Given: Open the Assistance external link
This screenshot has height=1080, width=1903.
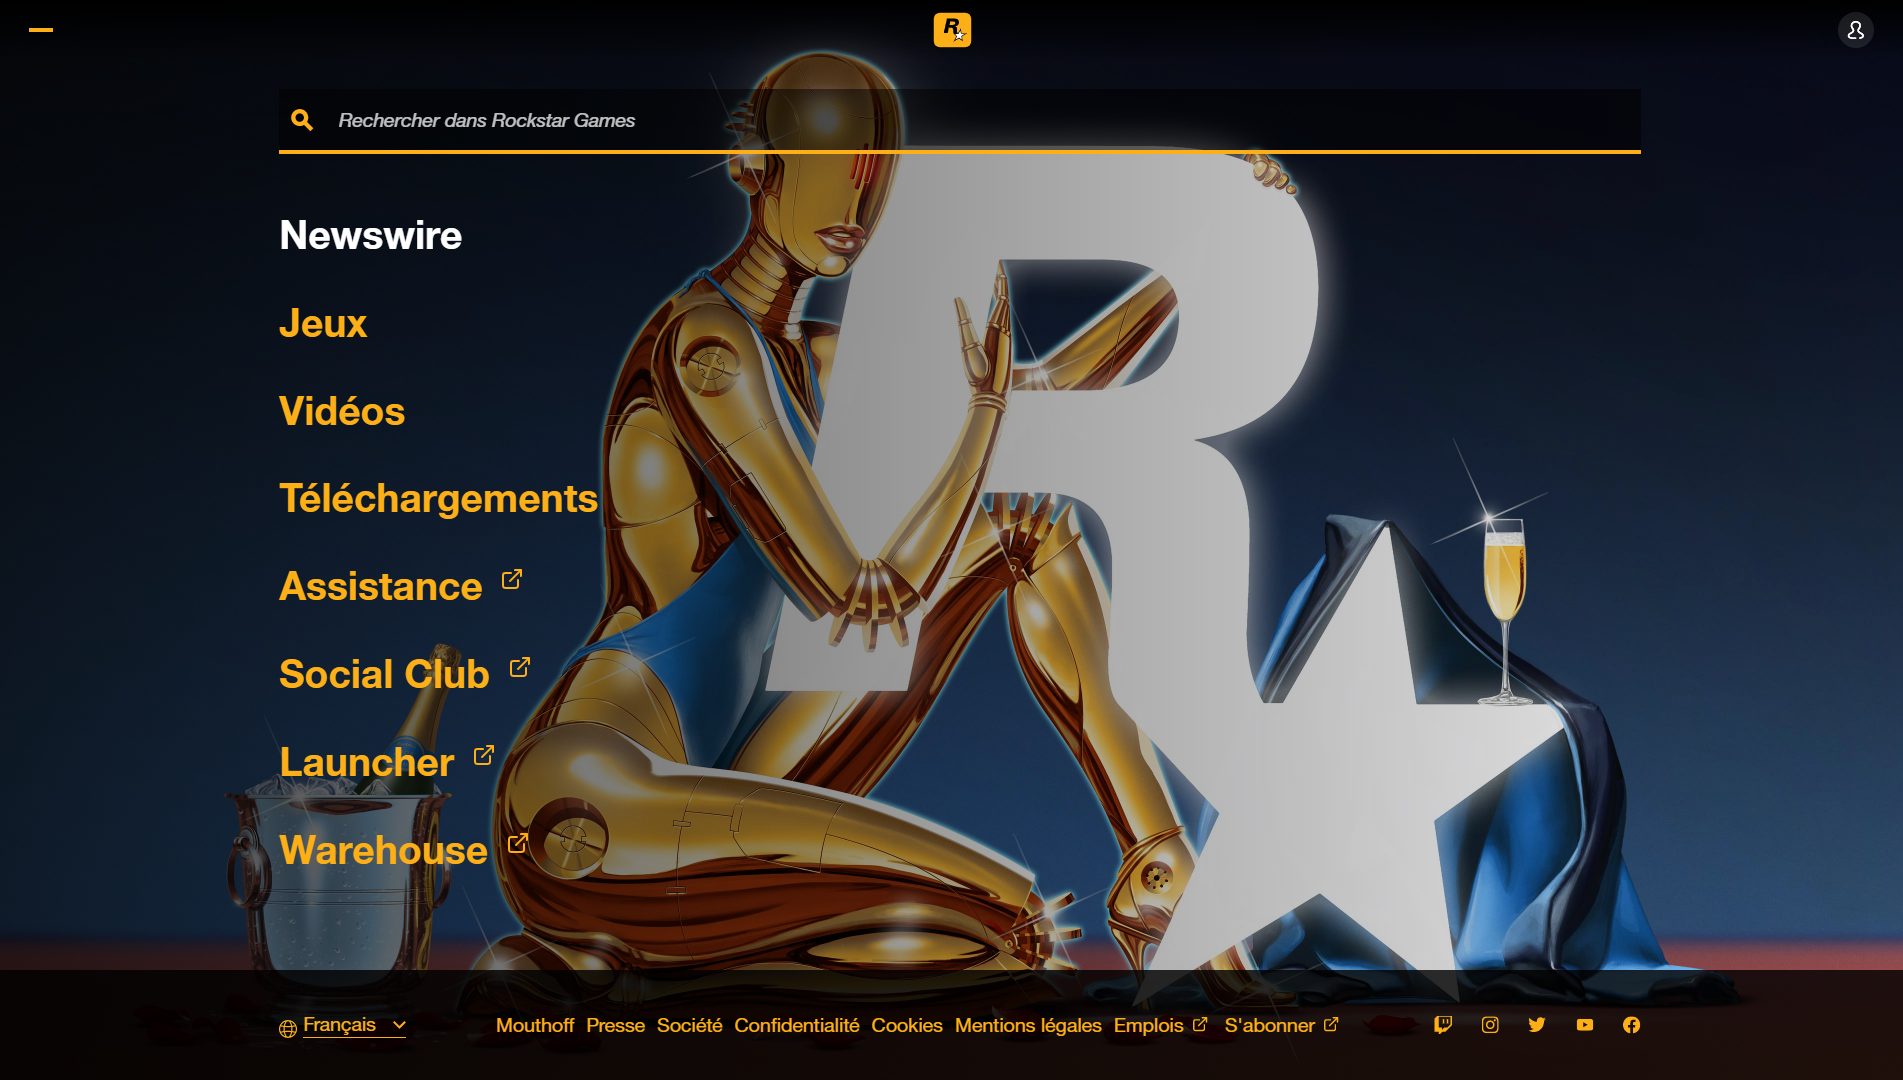Looking at the screenshot, I should coord(381,587).
